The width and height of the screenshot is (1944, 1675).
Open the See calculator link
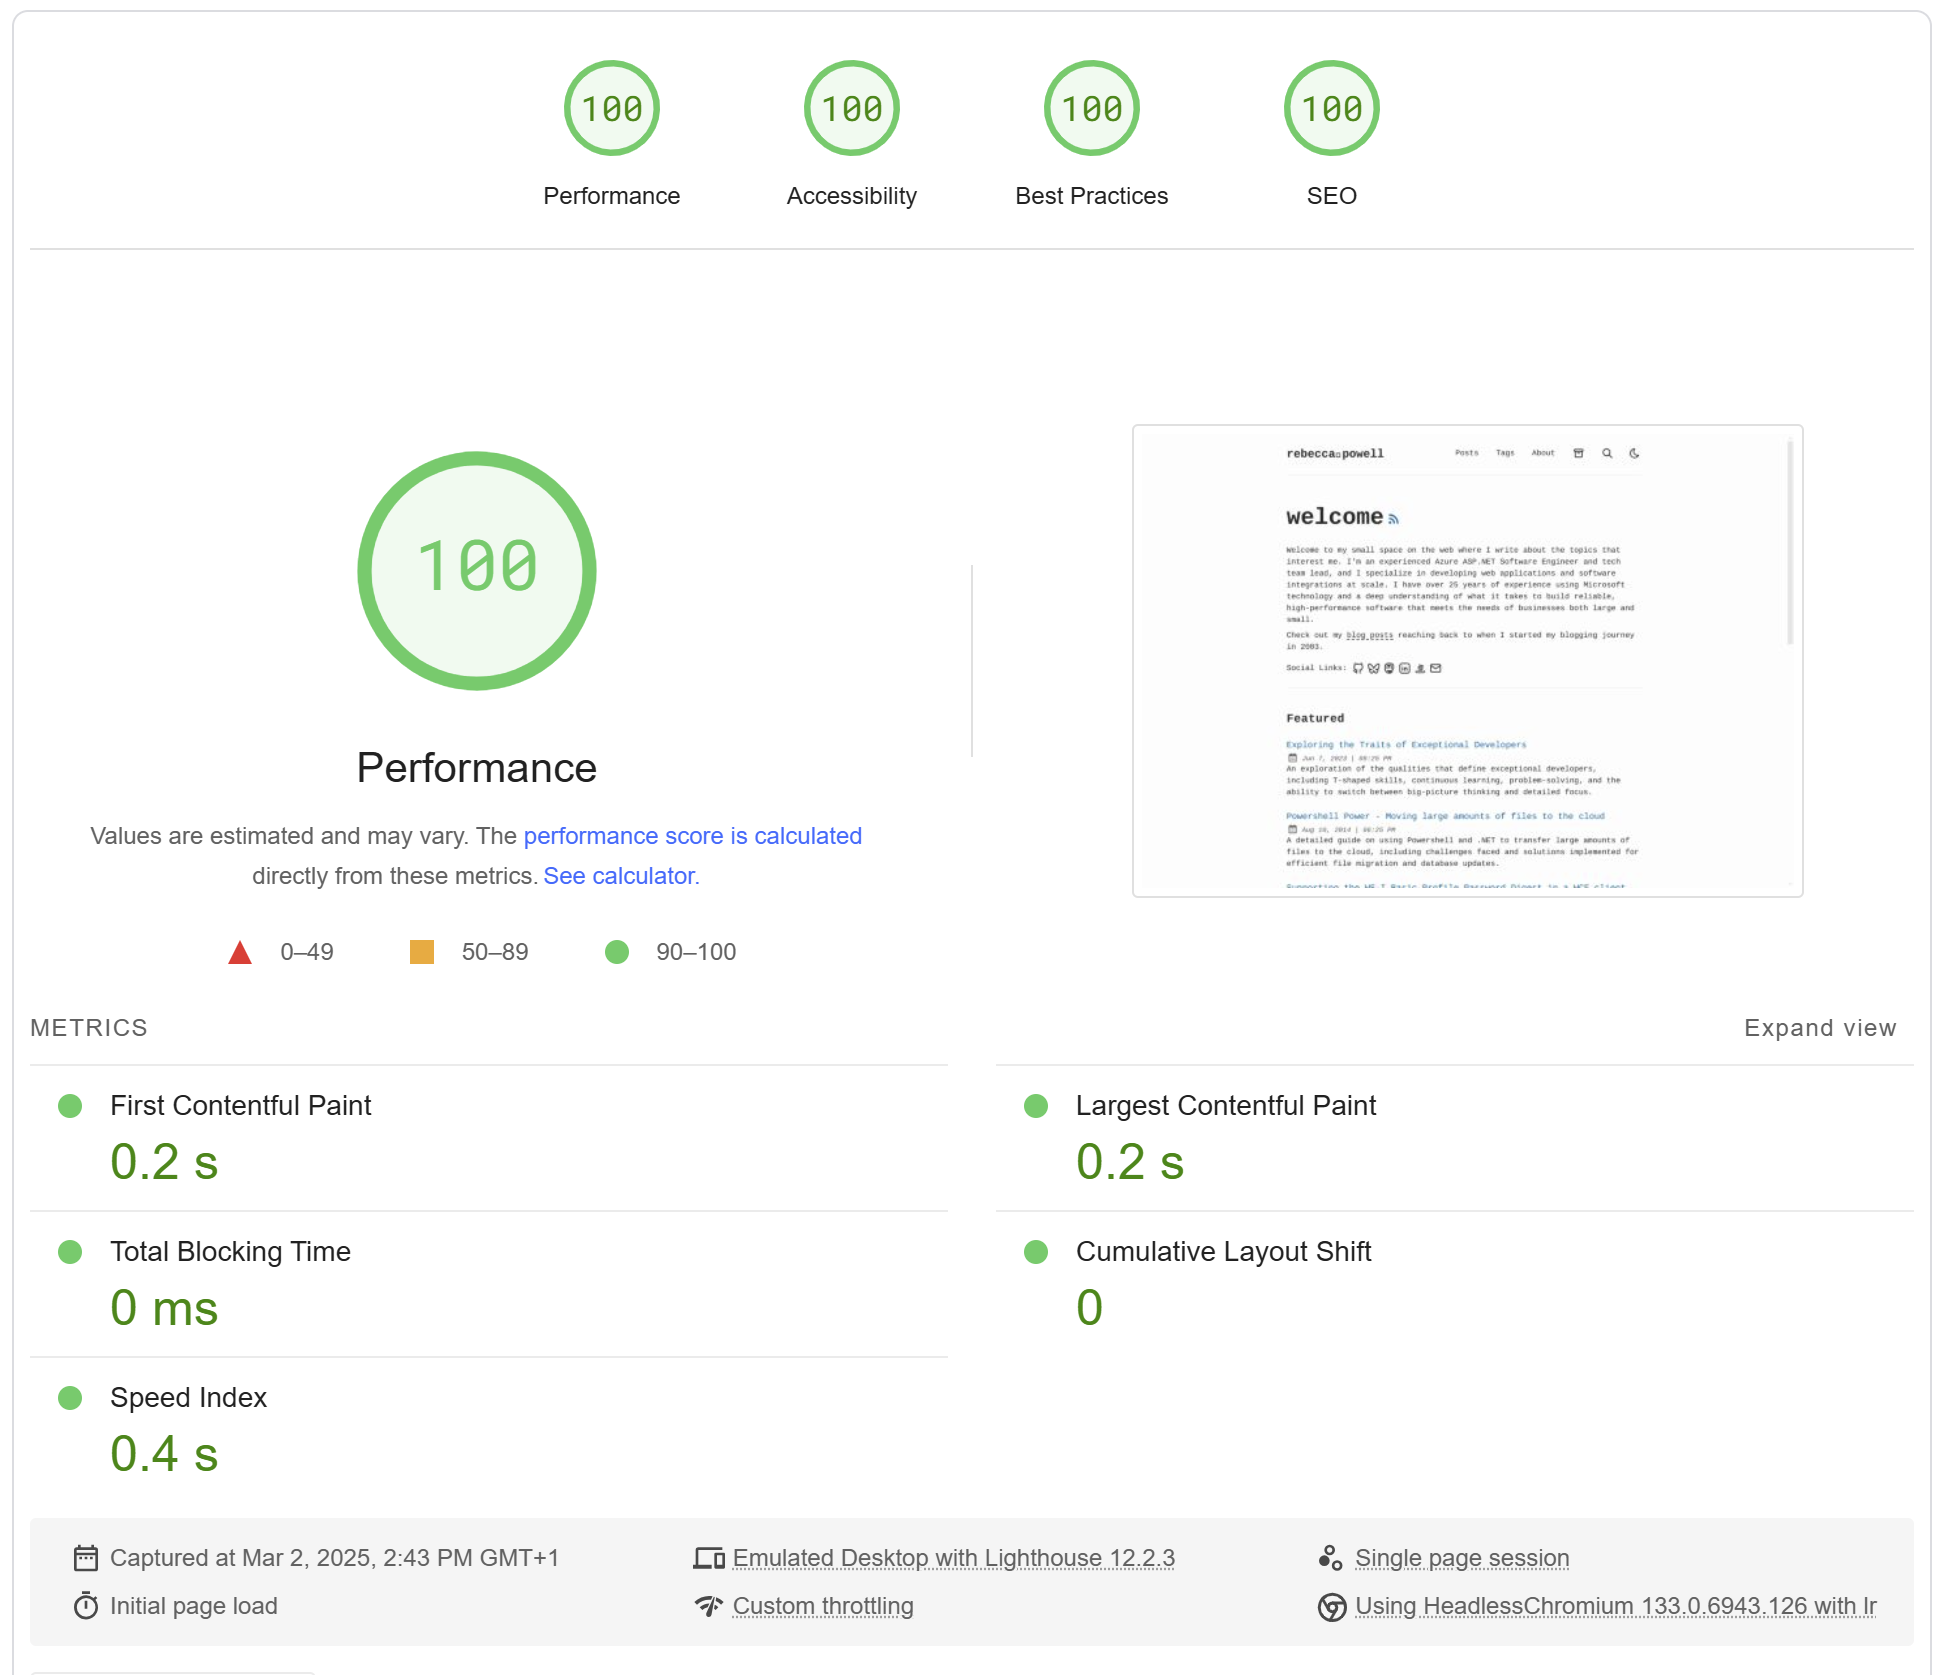coord(620,876)
